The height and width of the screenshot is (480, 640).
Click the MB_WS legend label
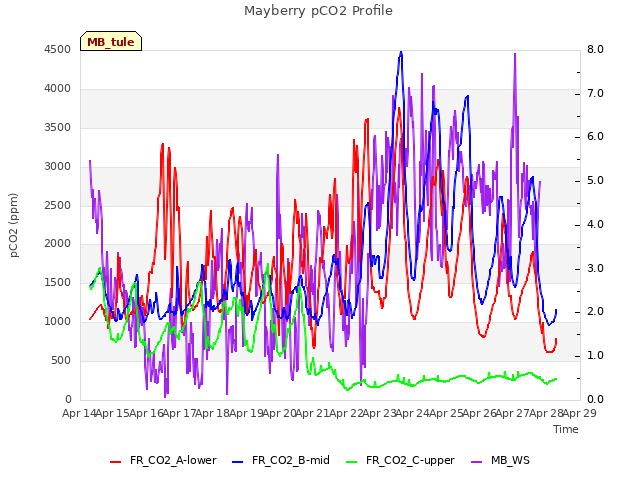pyautogui.click(x=510, y=460)
